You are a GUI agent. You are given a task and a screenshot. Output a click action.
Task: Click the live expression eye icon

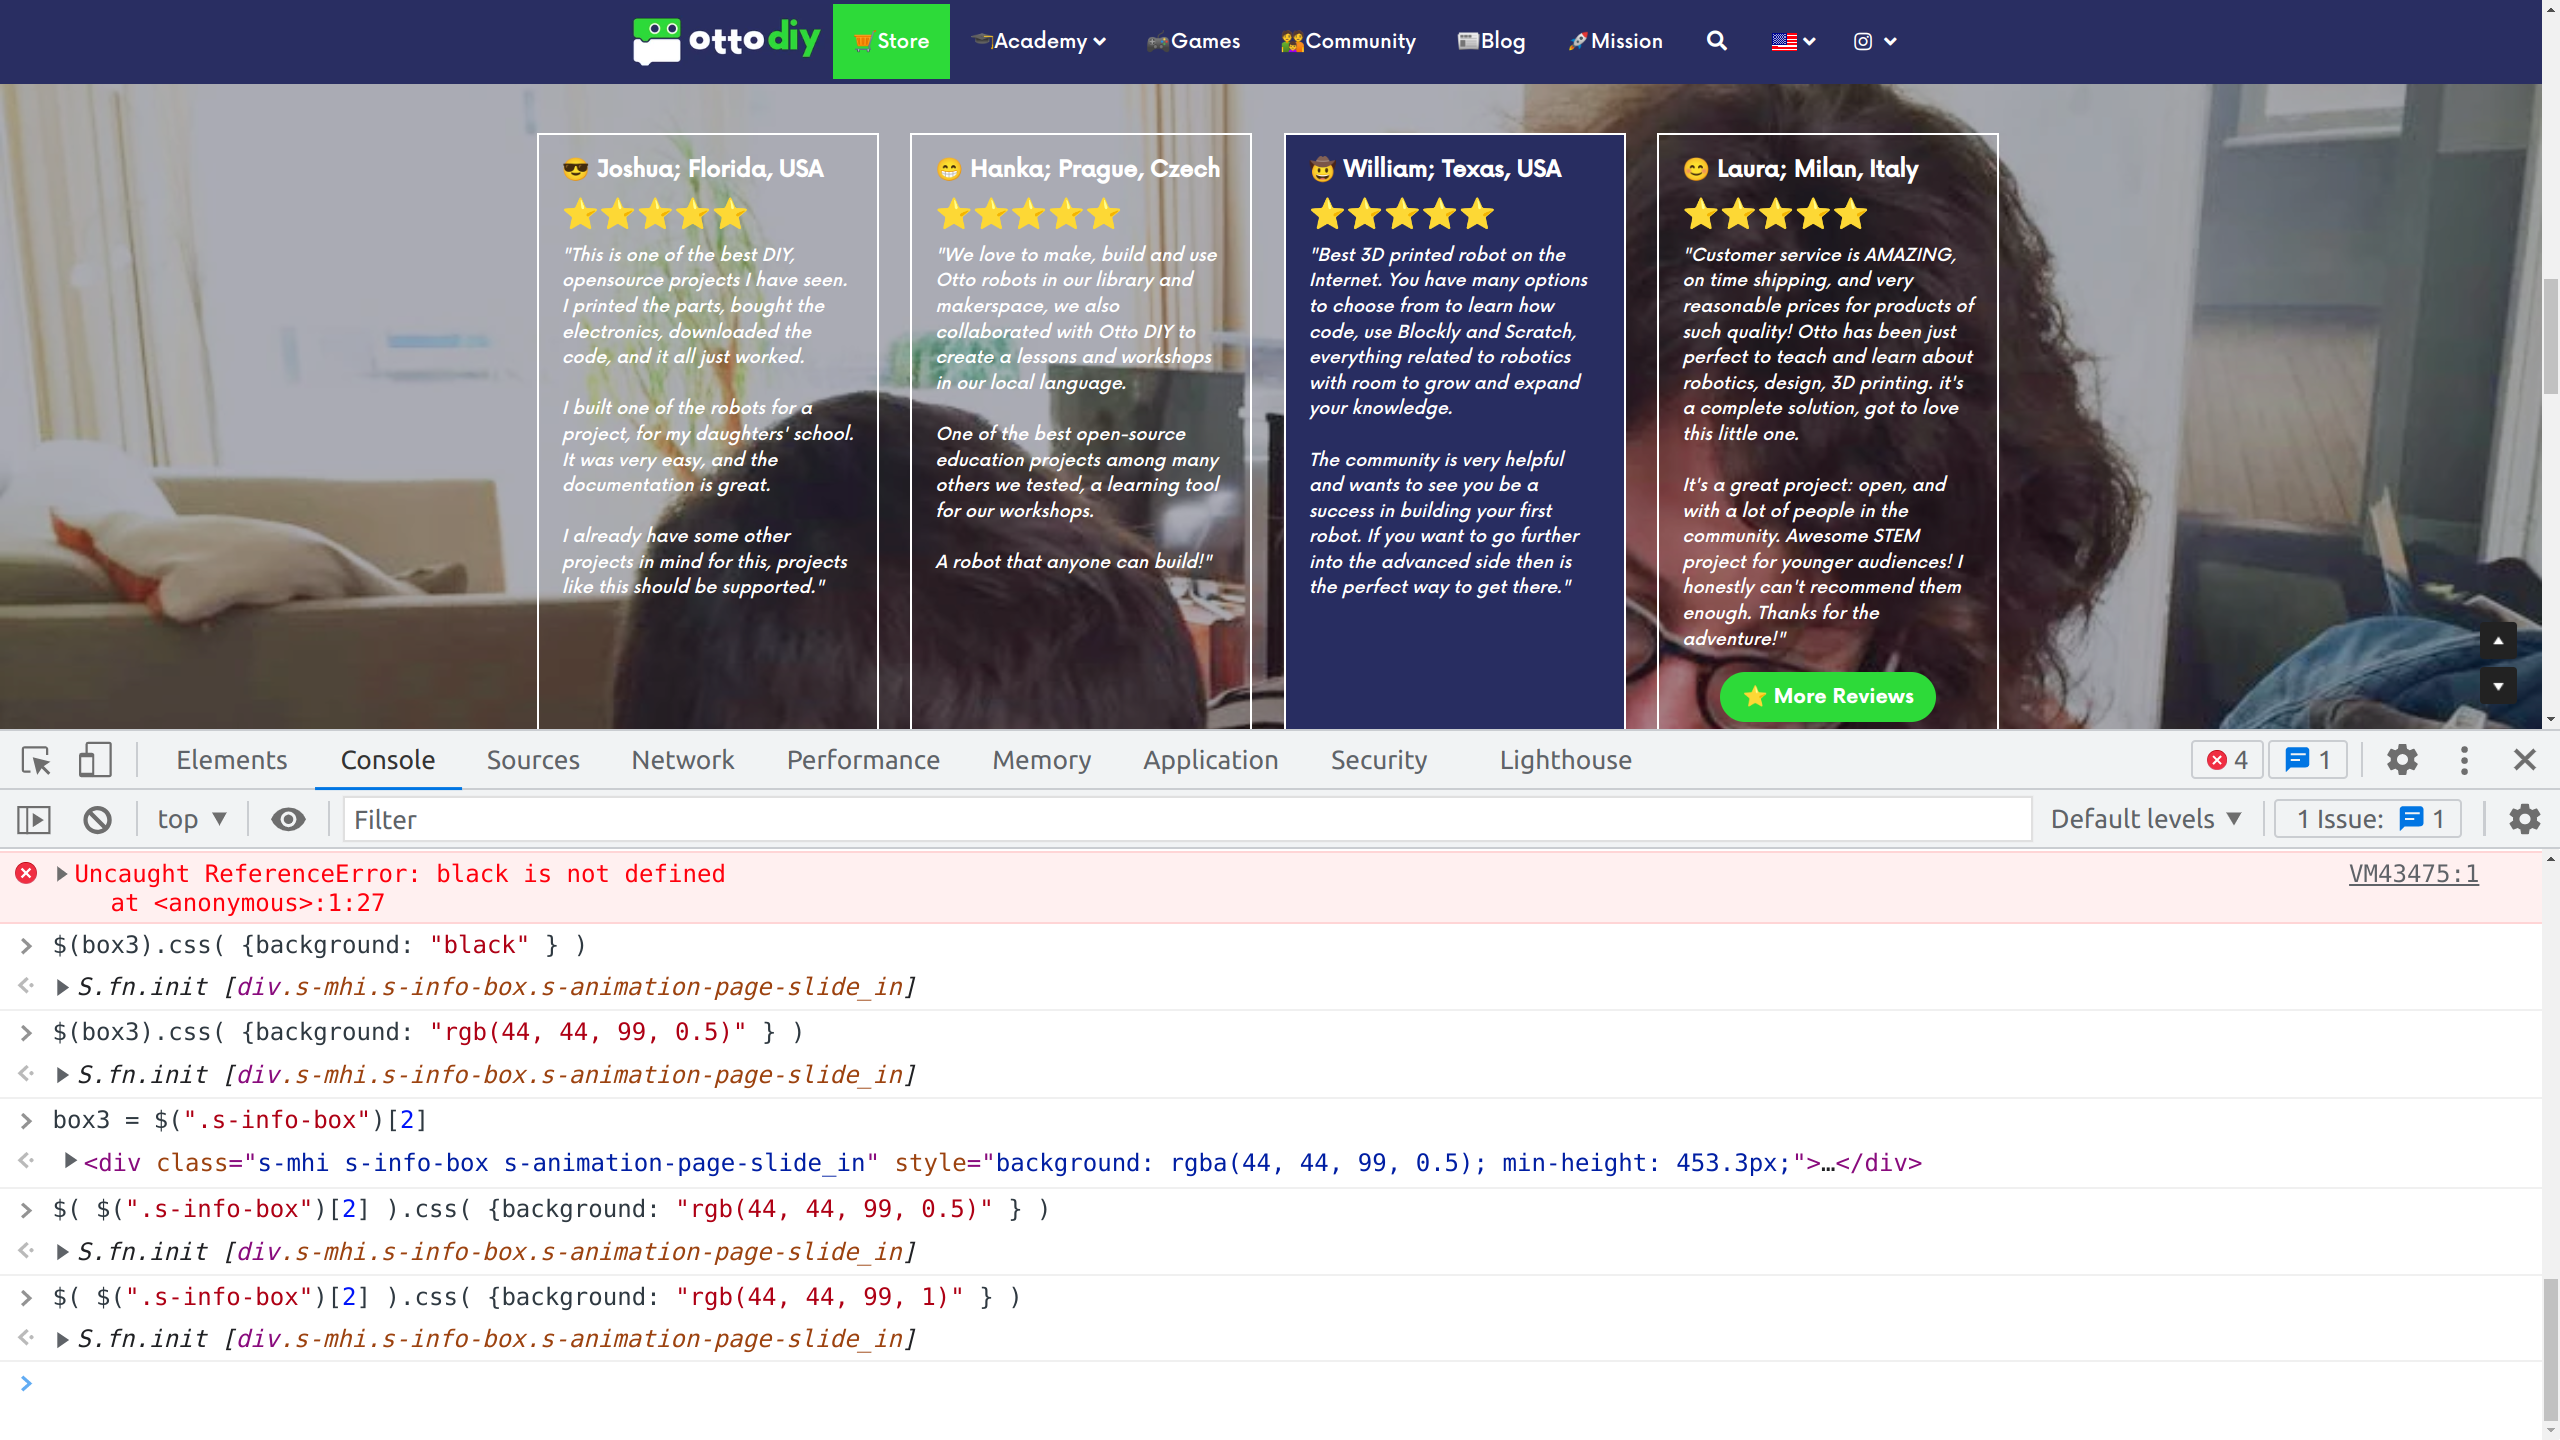point(288,820)
